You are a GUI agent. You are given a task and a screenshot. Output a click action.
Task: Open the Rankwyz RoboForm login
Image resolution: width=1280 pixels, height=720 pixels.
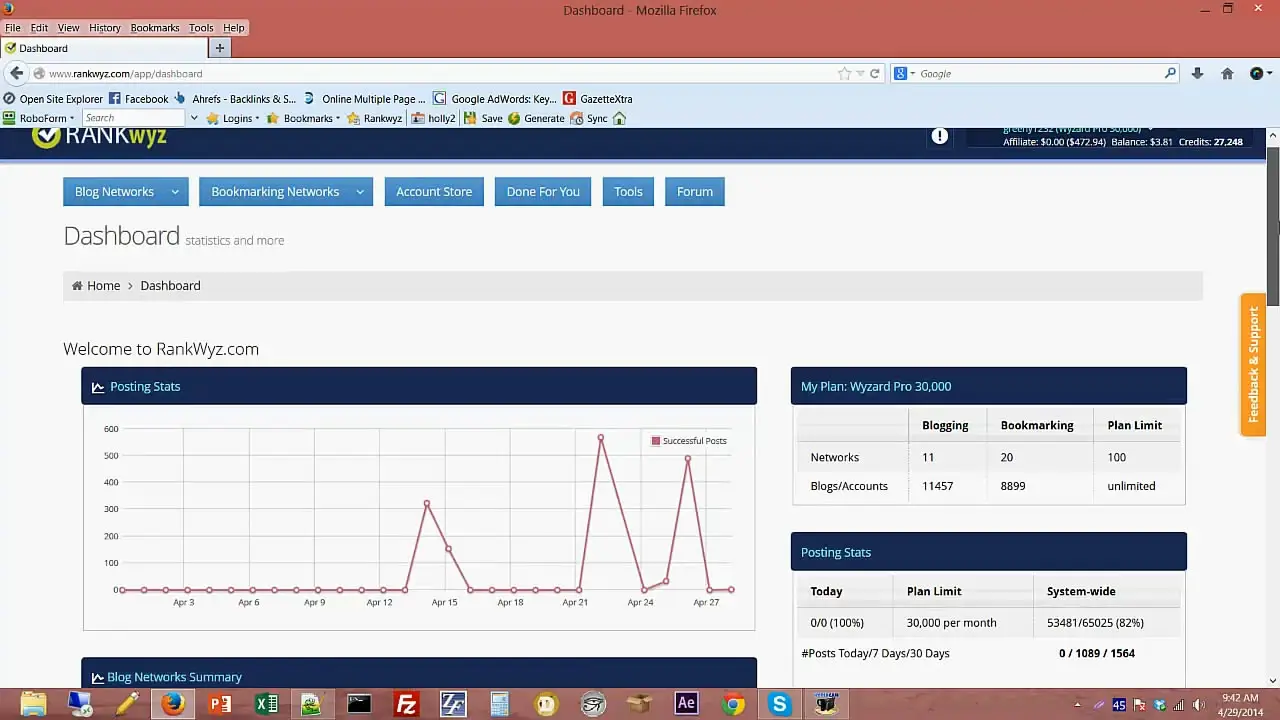tap(374, 118)
